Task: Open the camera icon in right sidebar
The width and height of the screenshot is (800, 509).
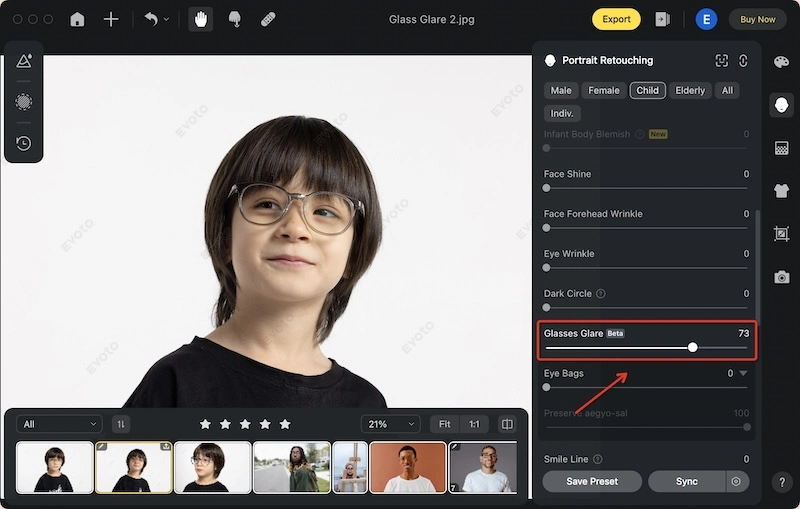Action: click(x=781, y=277)
